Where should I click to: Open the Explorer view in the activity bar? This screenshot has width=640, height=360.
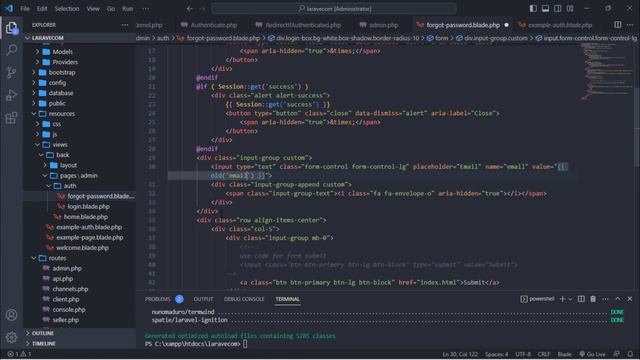[x=11, y=28]
